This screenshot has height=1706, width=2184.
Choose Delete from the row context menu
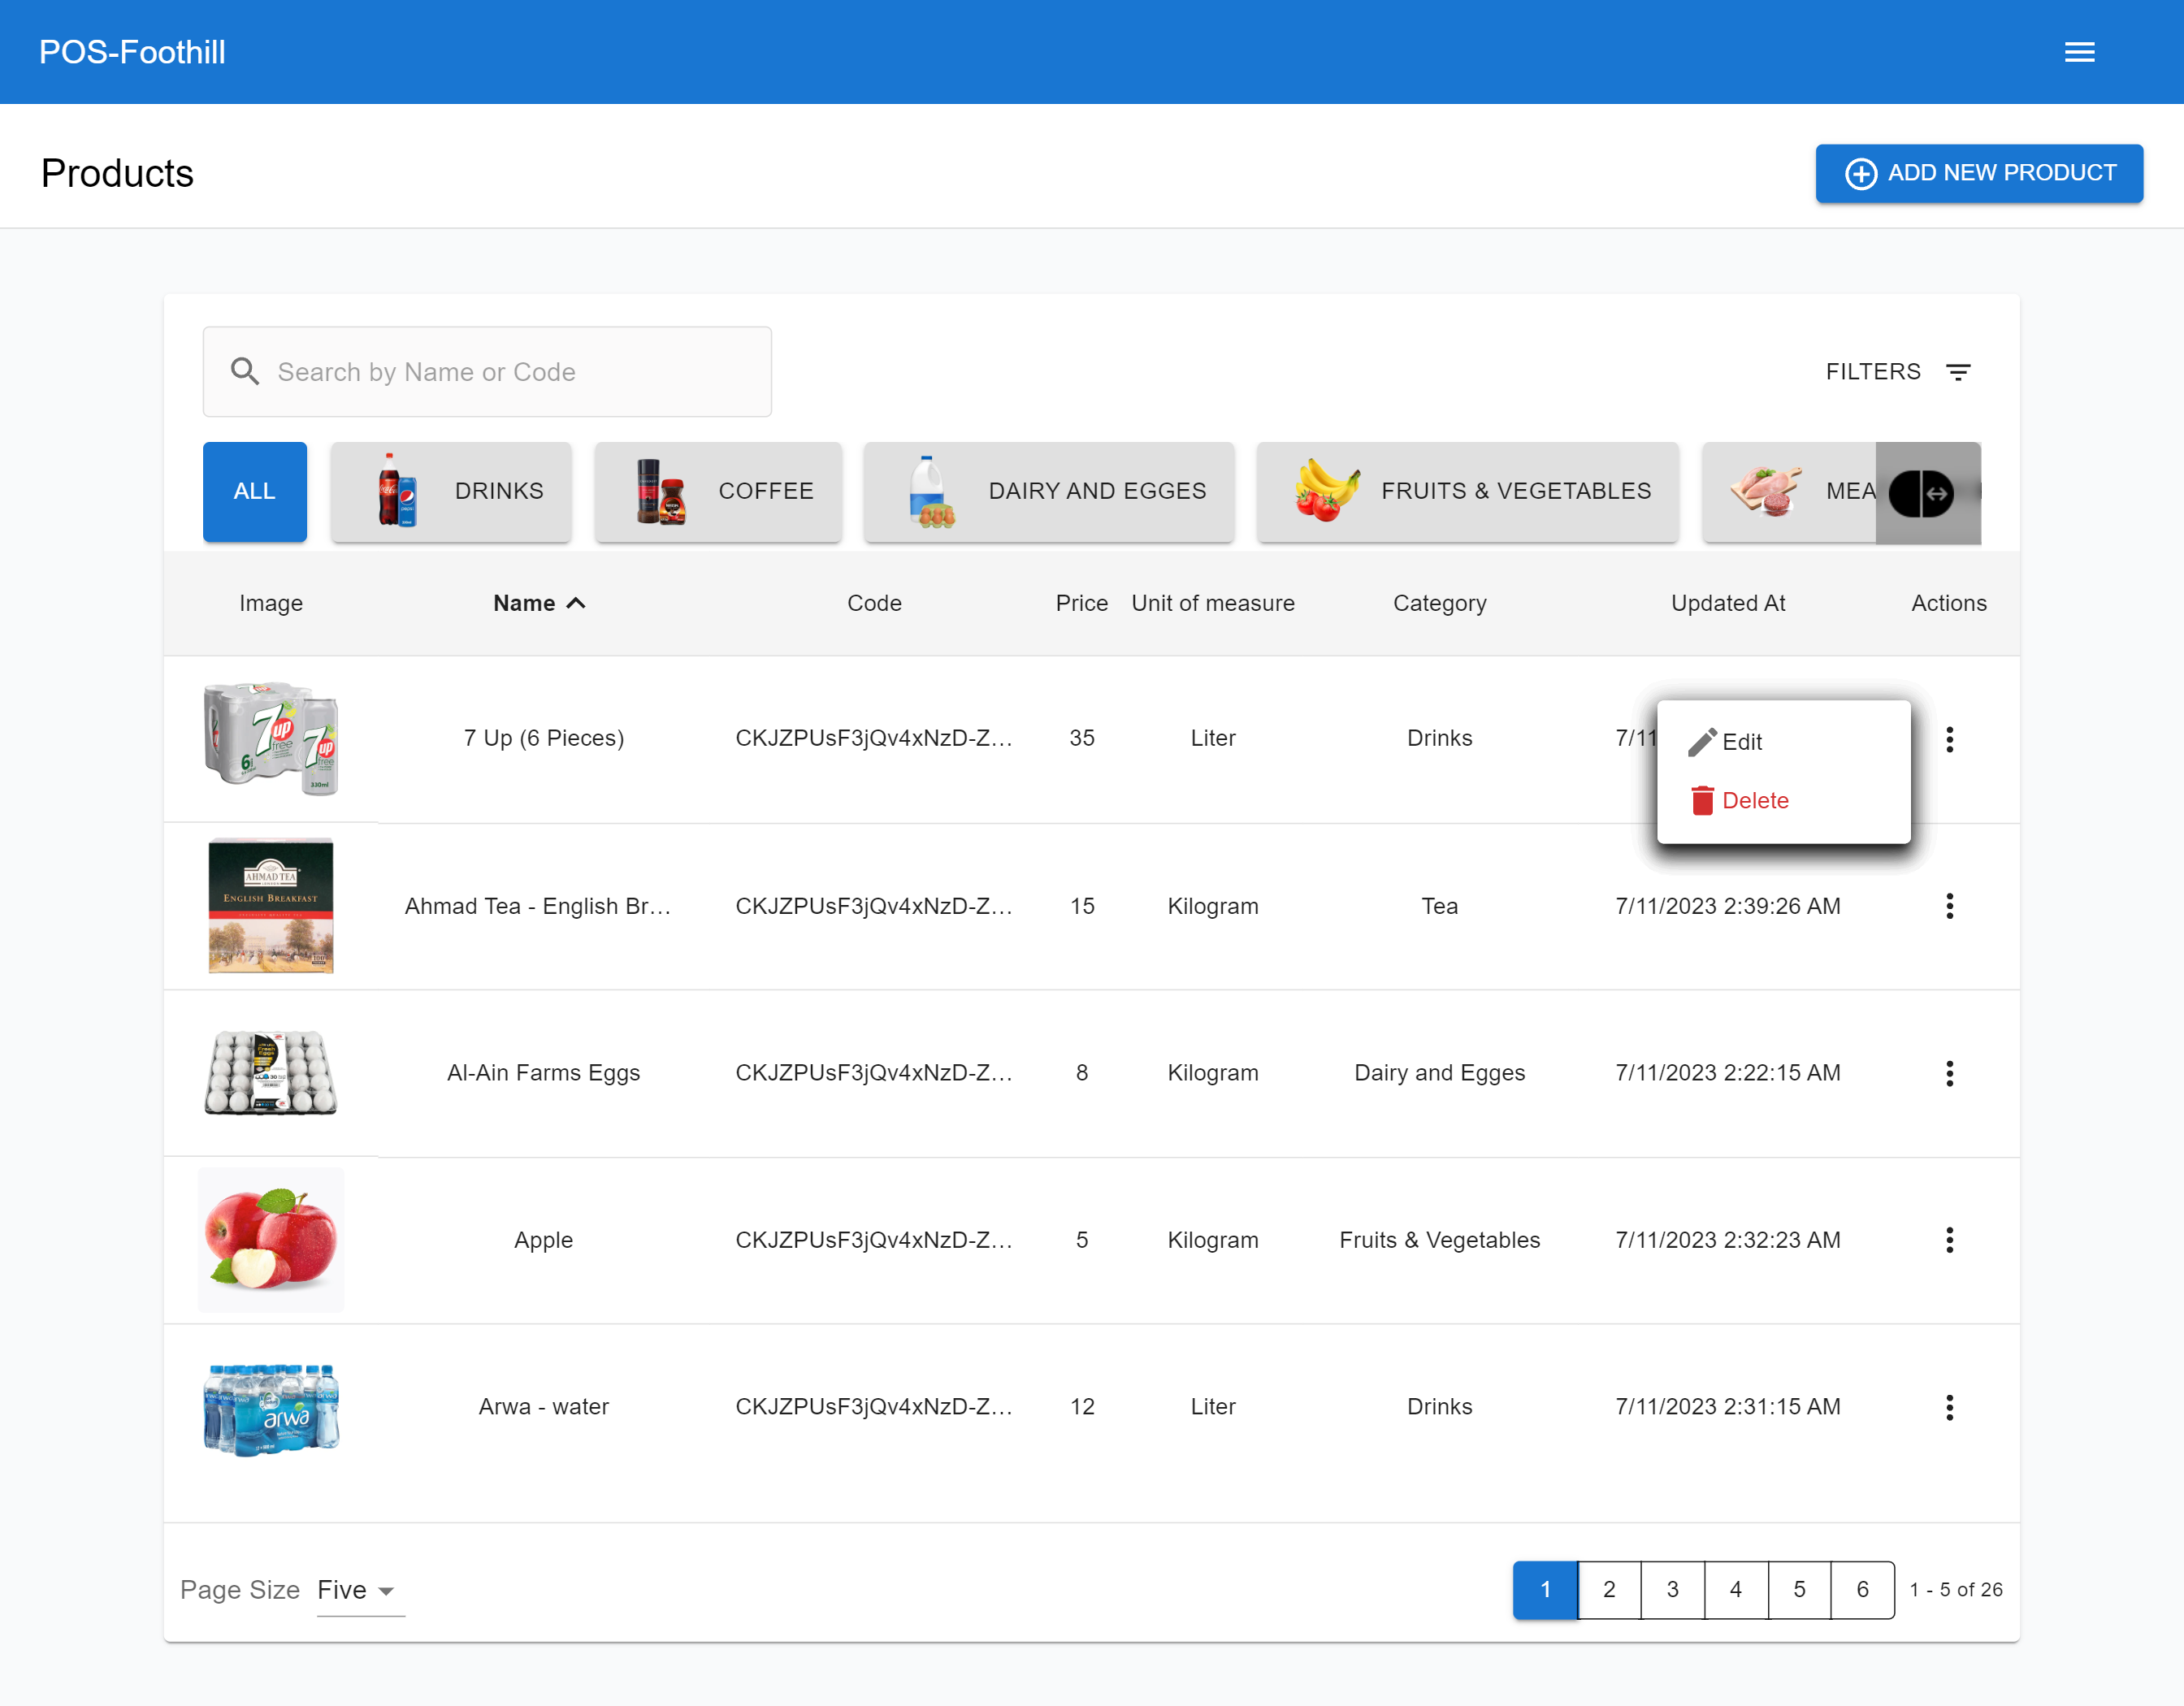1757,800
